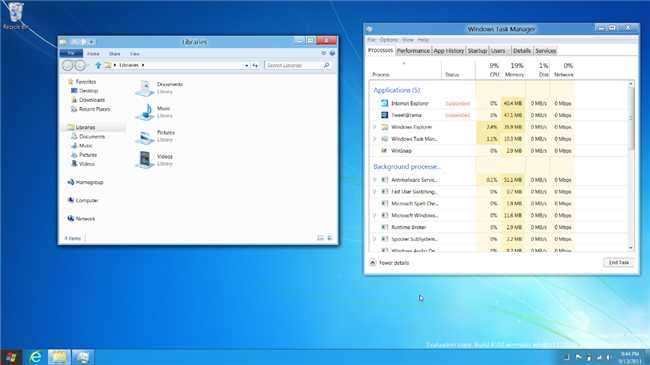
Task: Switch to the App History tab
Action: pos(449,51)
